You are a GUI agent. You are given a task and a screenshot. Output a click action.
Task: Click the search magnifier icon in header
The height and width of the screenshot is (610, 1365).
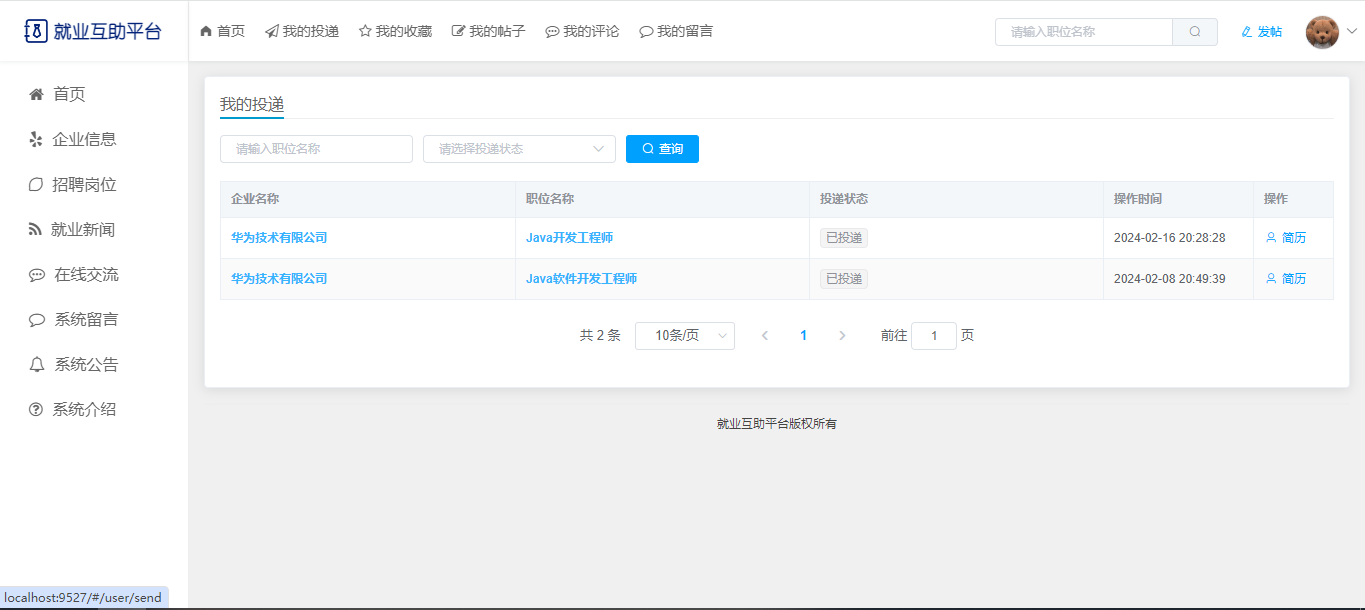click(1194, 32)
